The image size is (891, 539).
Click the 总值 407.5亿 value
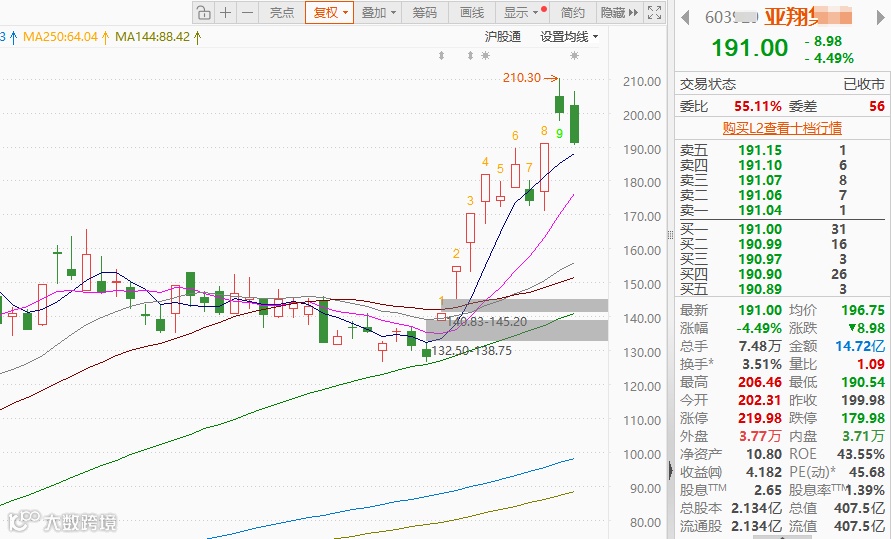[859, 508]
